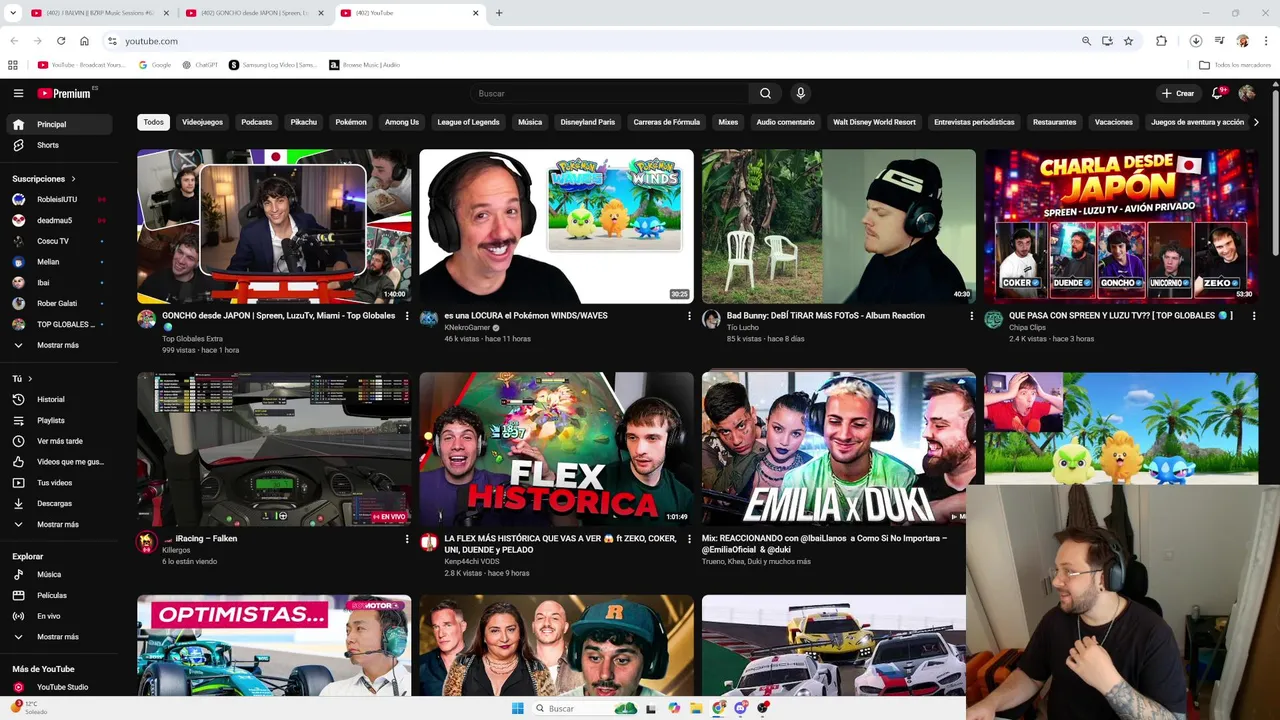Image resolution: width=1280 pixels, height=720 pixels.
Task: Select the Pokémon filter chip
Action: click(x=351, y=122)
